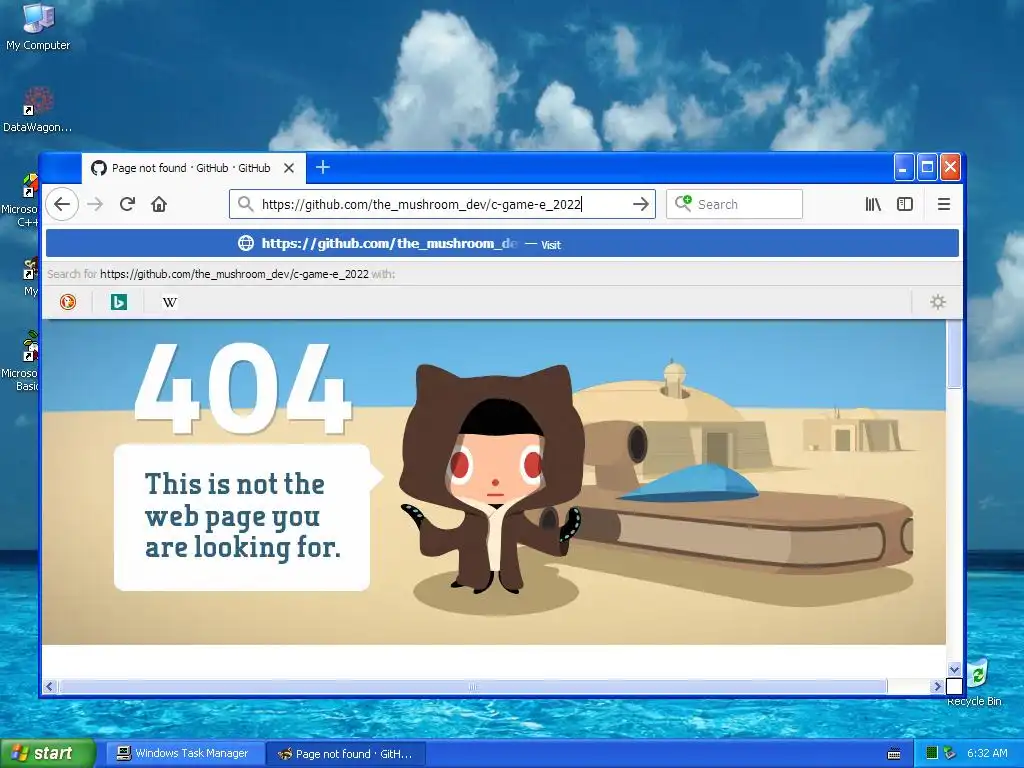Open the Recycle Bin

coord(976,682)
